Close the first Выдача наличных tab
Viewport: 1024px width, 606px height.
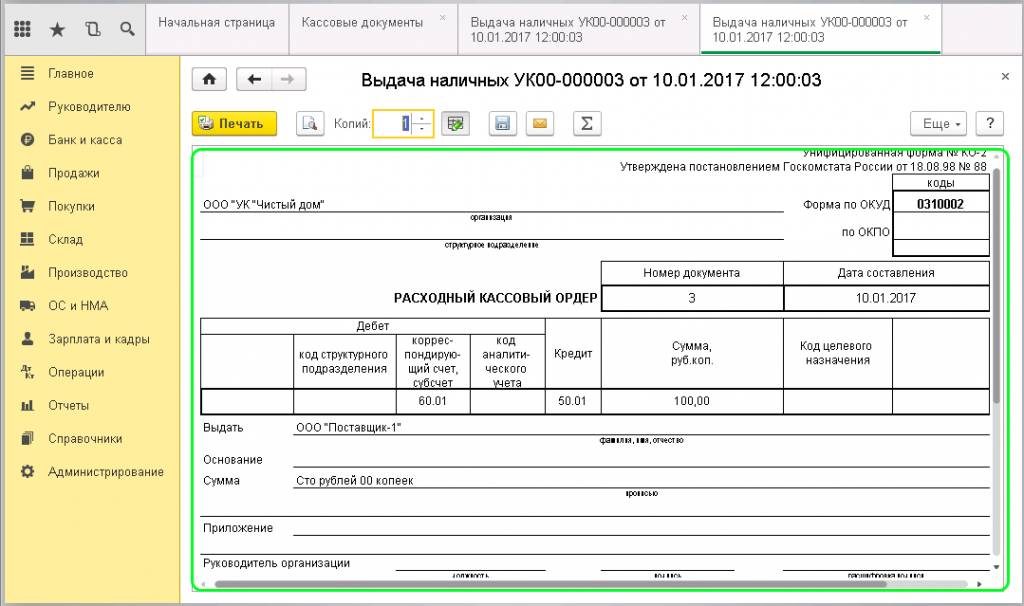684,18
